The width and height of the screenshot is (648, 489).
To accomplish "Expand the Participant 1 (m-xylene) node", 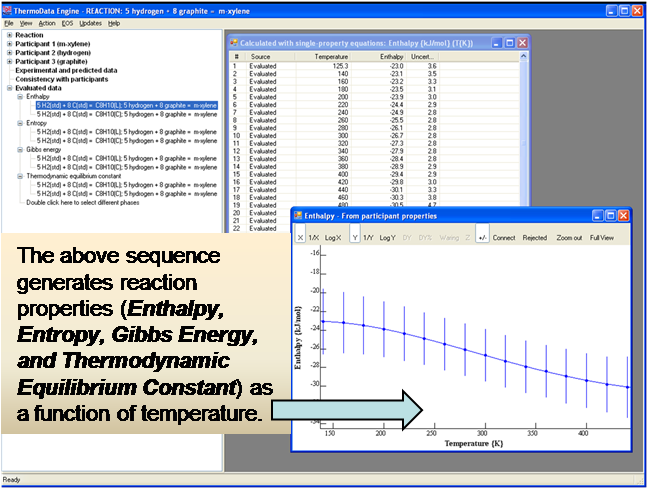I will pos(10,44).
